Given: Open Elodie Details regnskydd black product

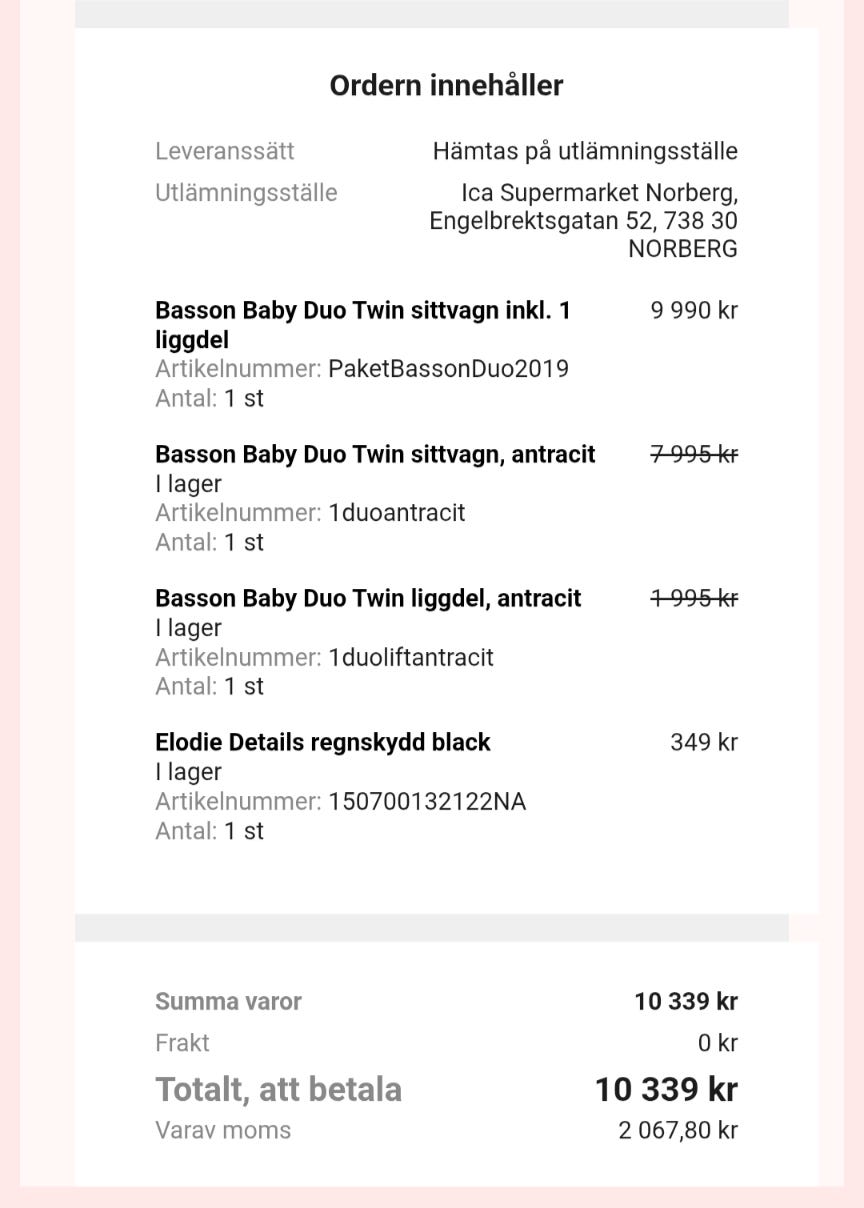Looking at the screenshot, I should [x=323, y=743].
